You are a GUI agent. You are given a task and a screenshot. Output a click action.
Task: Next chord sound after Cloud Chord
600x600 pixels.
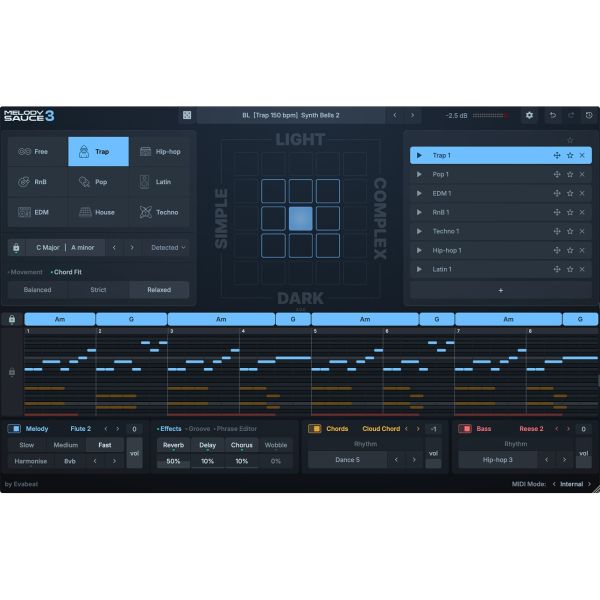pyautogui.click(x=418, y=429)
